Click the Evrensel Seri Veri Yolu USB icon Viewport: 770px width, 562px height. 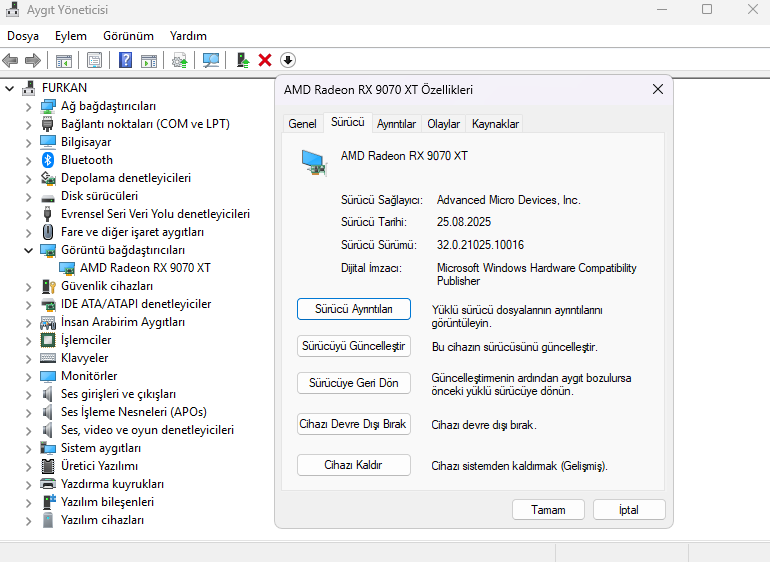click(x=48, y=214)
